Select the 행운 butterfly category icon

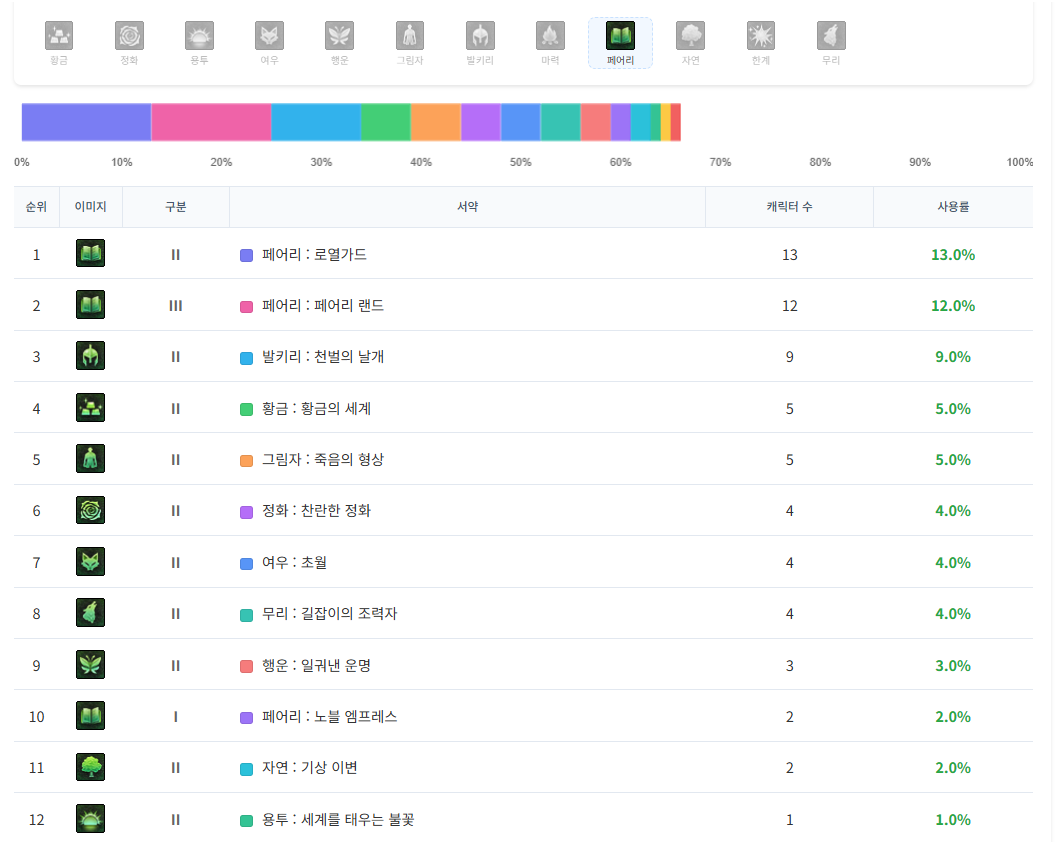click(339, 37)
